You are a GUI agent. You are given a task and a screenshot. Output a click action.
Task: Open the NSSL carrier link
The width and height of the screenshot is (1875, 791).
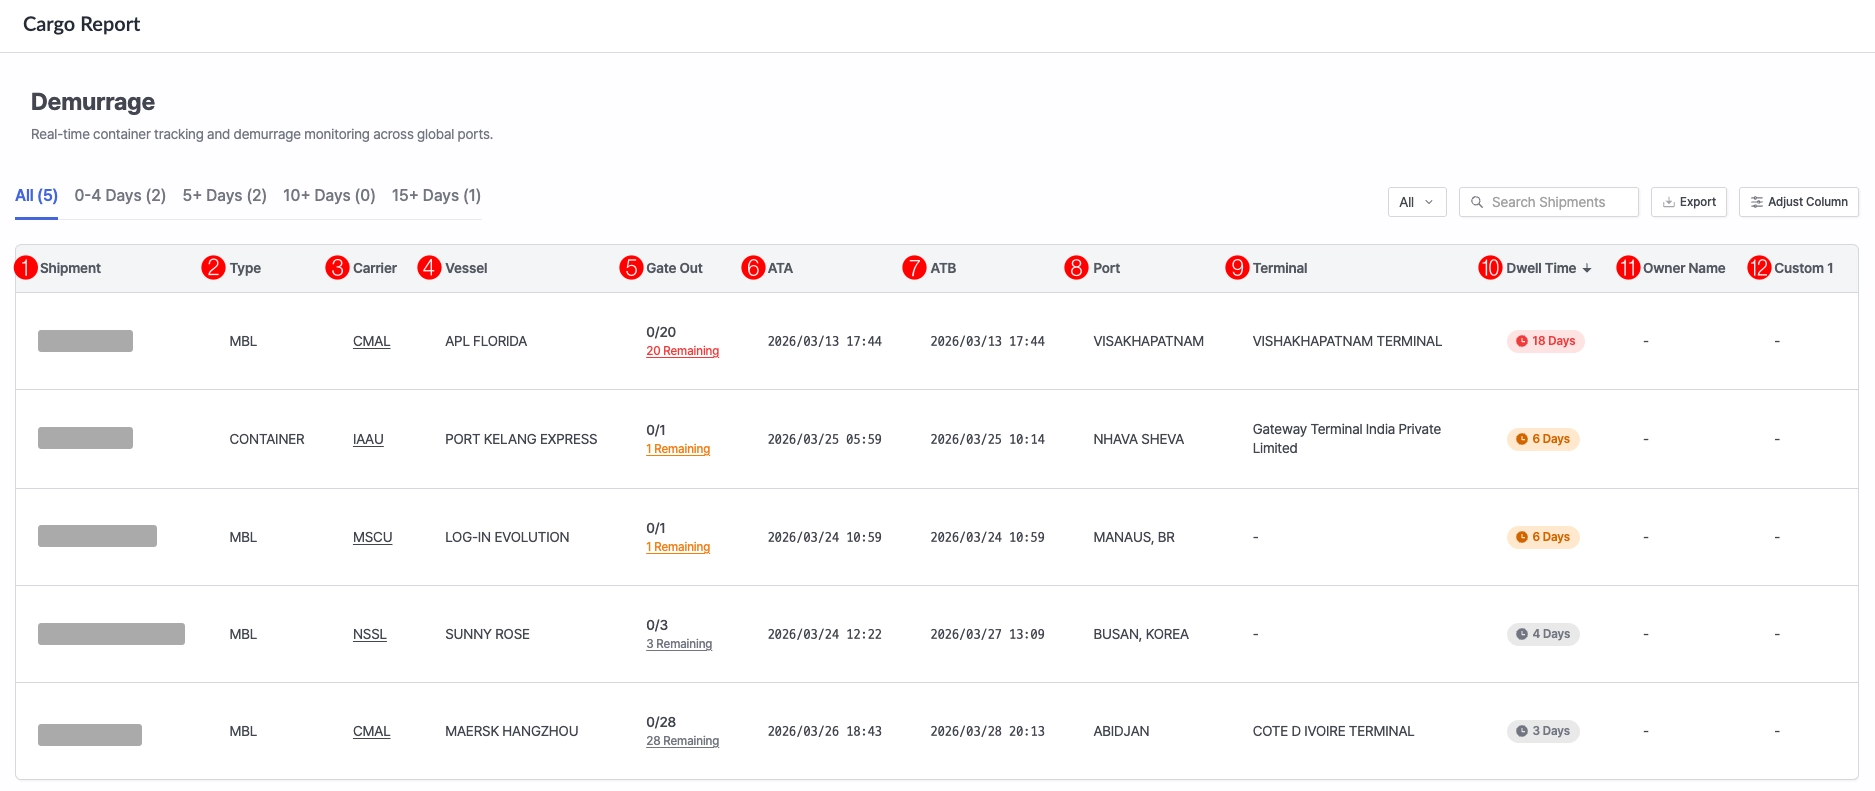370,634
